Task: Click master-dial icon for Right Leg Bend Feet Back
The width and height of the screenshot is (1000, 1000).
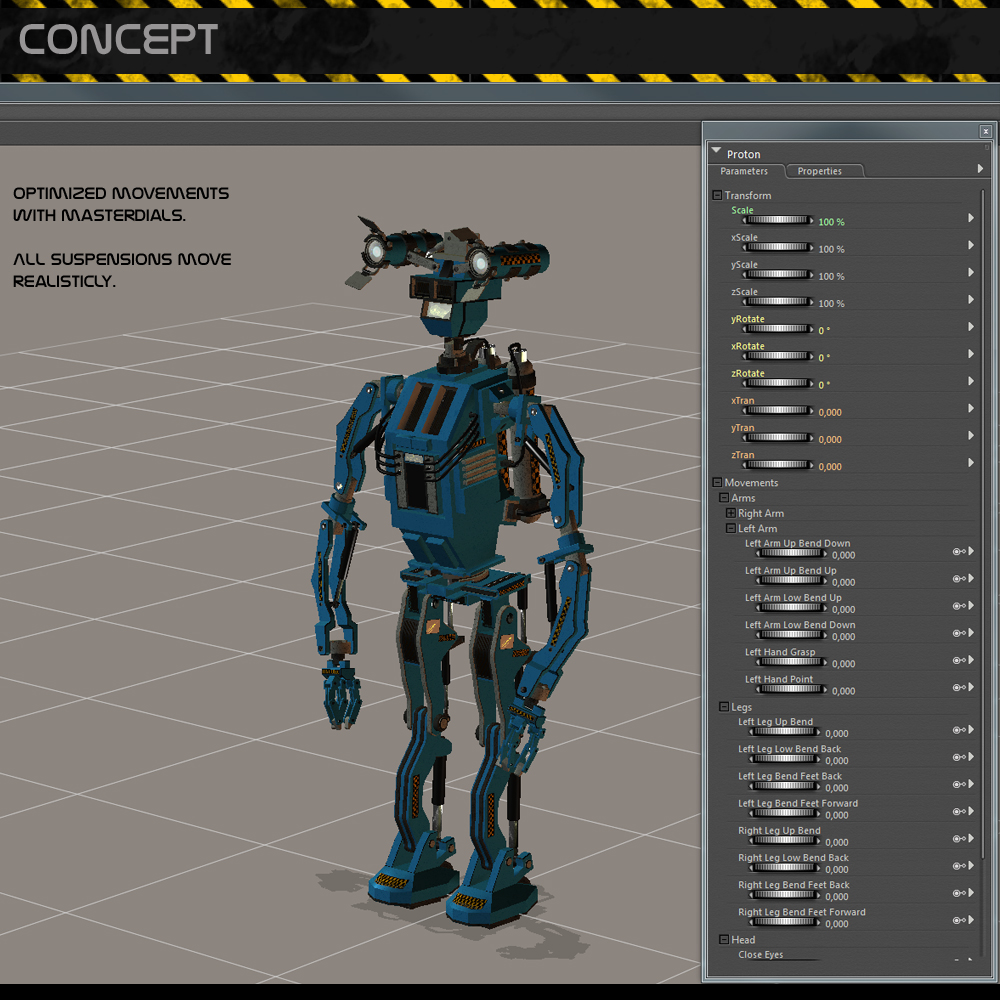Action: 959,893
